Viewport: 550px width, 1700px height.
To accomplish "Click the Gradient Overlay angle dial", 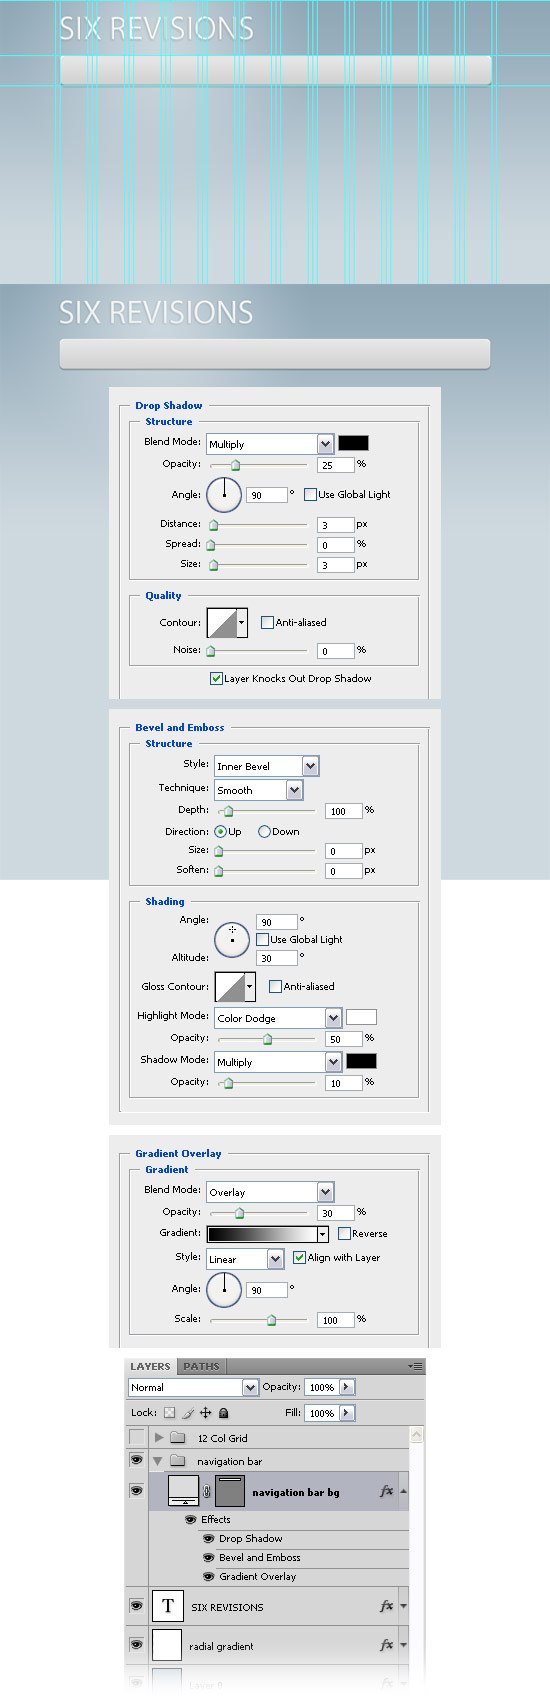I will pos(224,1289).
